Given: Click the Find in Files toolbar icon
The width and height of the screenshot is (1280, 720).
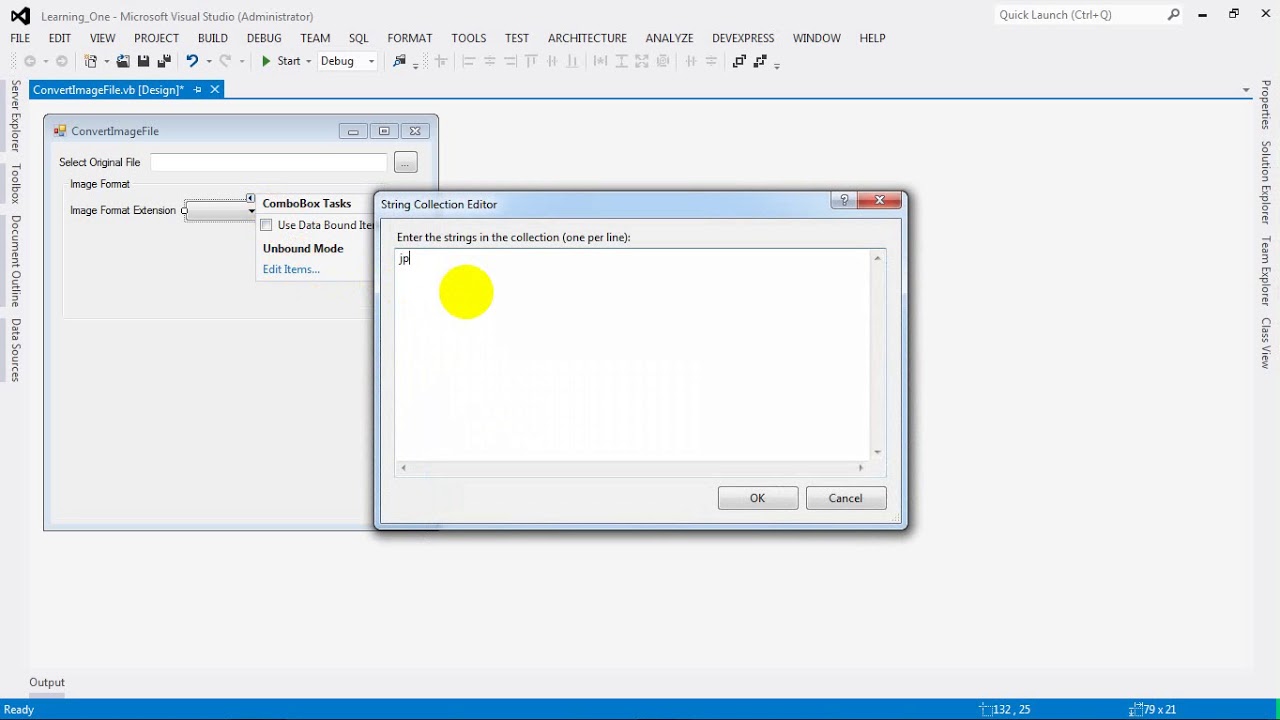Looking at the screenshot, I should [400, 61].
